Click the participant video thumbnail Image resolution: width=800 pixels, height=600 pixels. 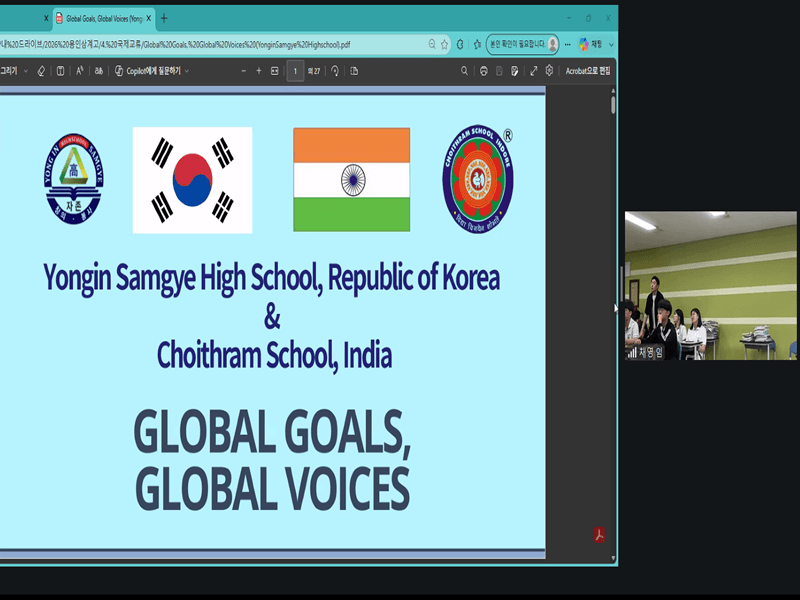710,286
